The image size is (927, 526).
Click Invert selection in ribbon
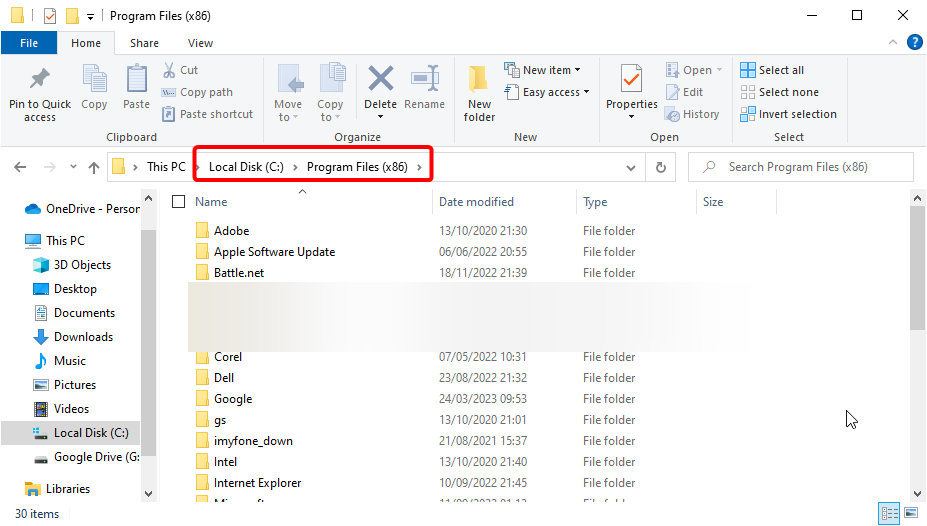coord(789,114)
